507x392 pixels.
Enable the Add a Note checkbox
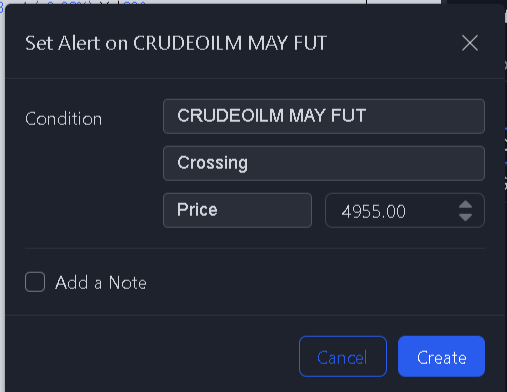point(35,282)
